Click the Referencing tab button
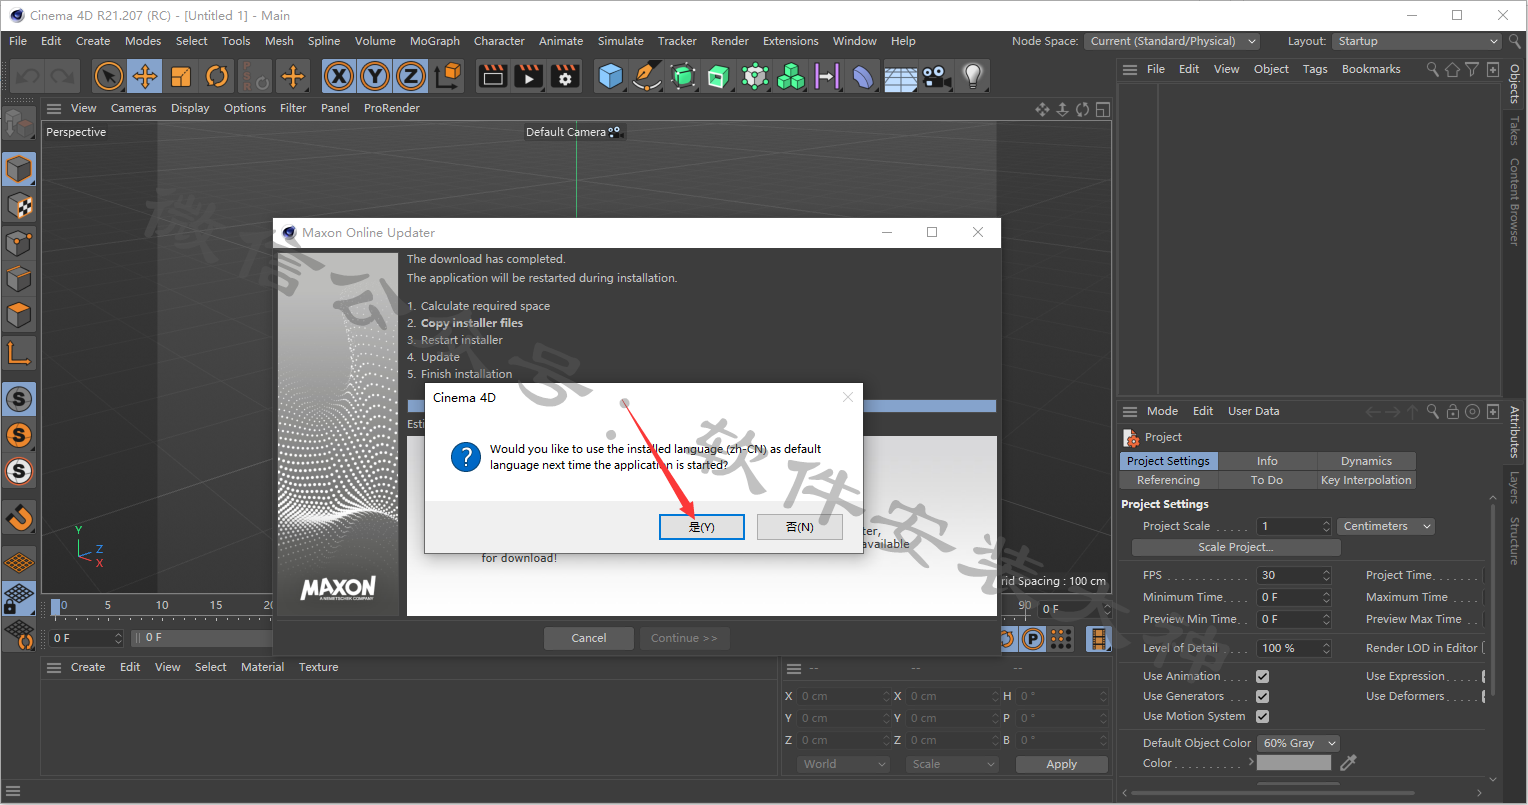 point(1168,480)
